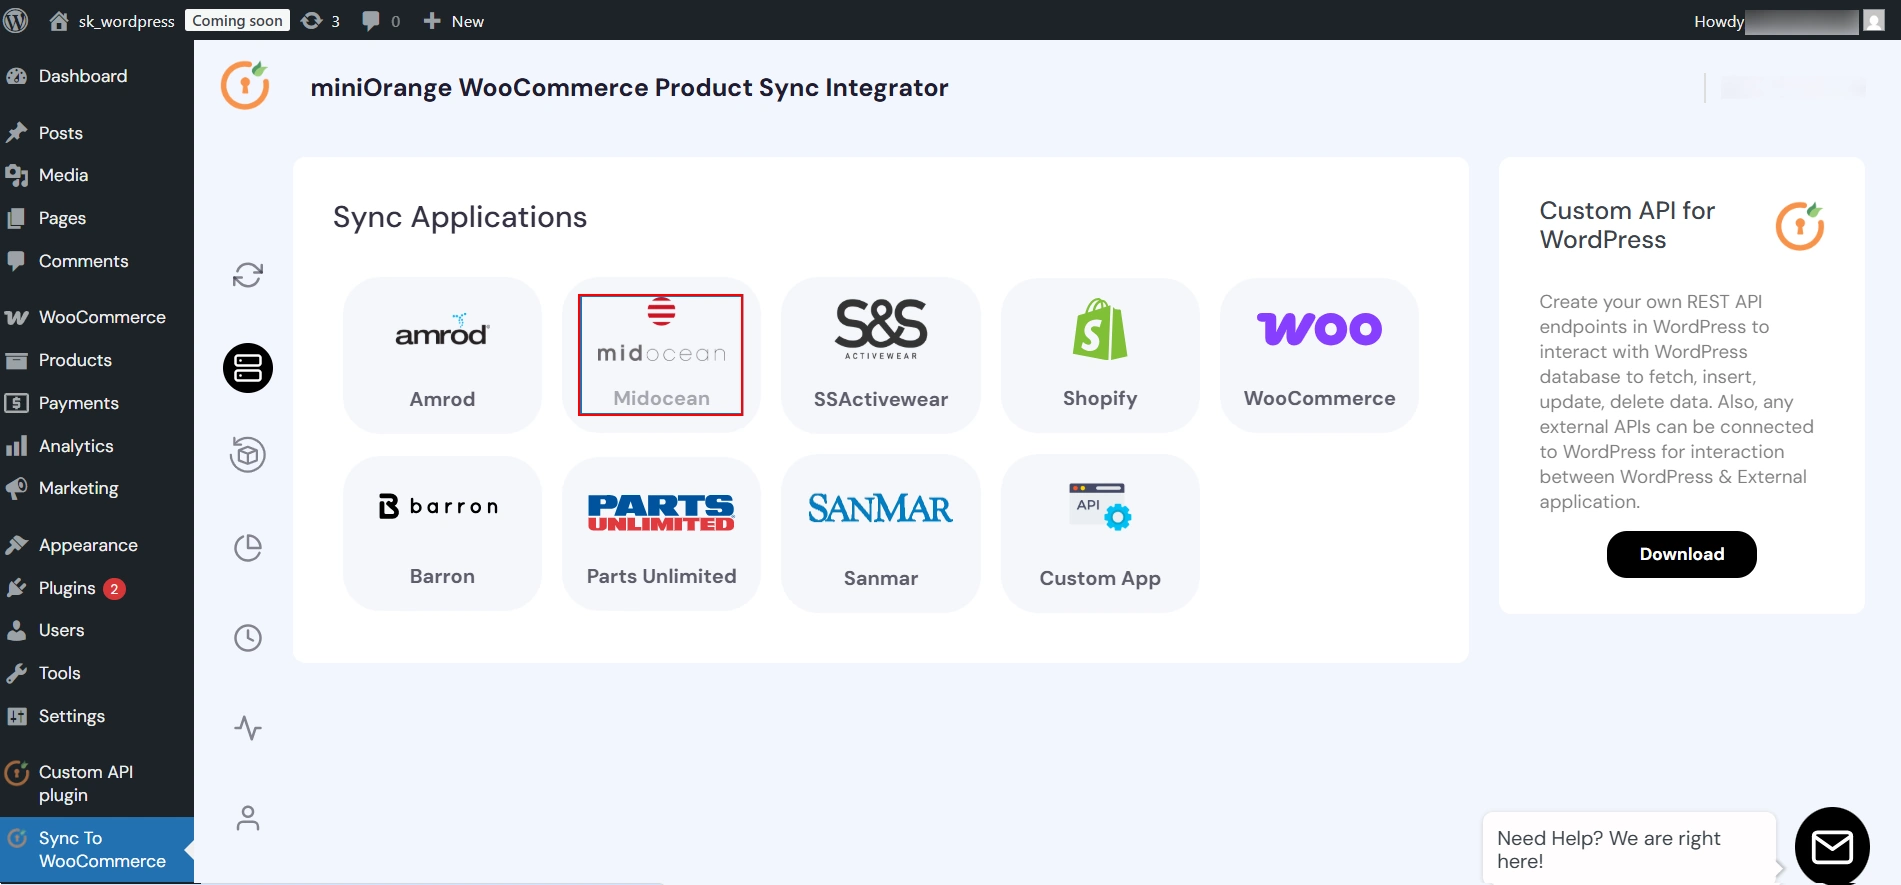Click the miniOrange logo in Custom API panel
1901x885 pixels.
point(1800,226)
